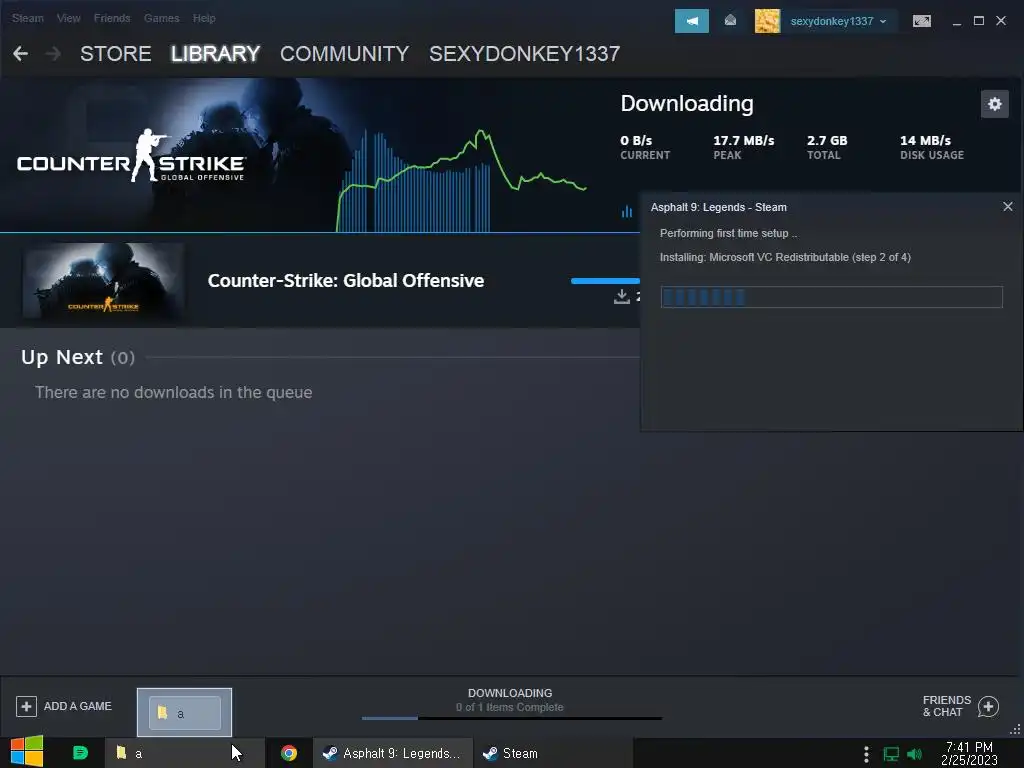Open download settings gear
The height and width of the screenshot is (768, 1024).
pyautogui.click(x=995, y=104)
